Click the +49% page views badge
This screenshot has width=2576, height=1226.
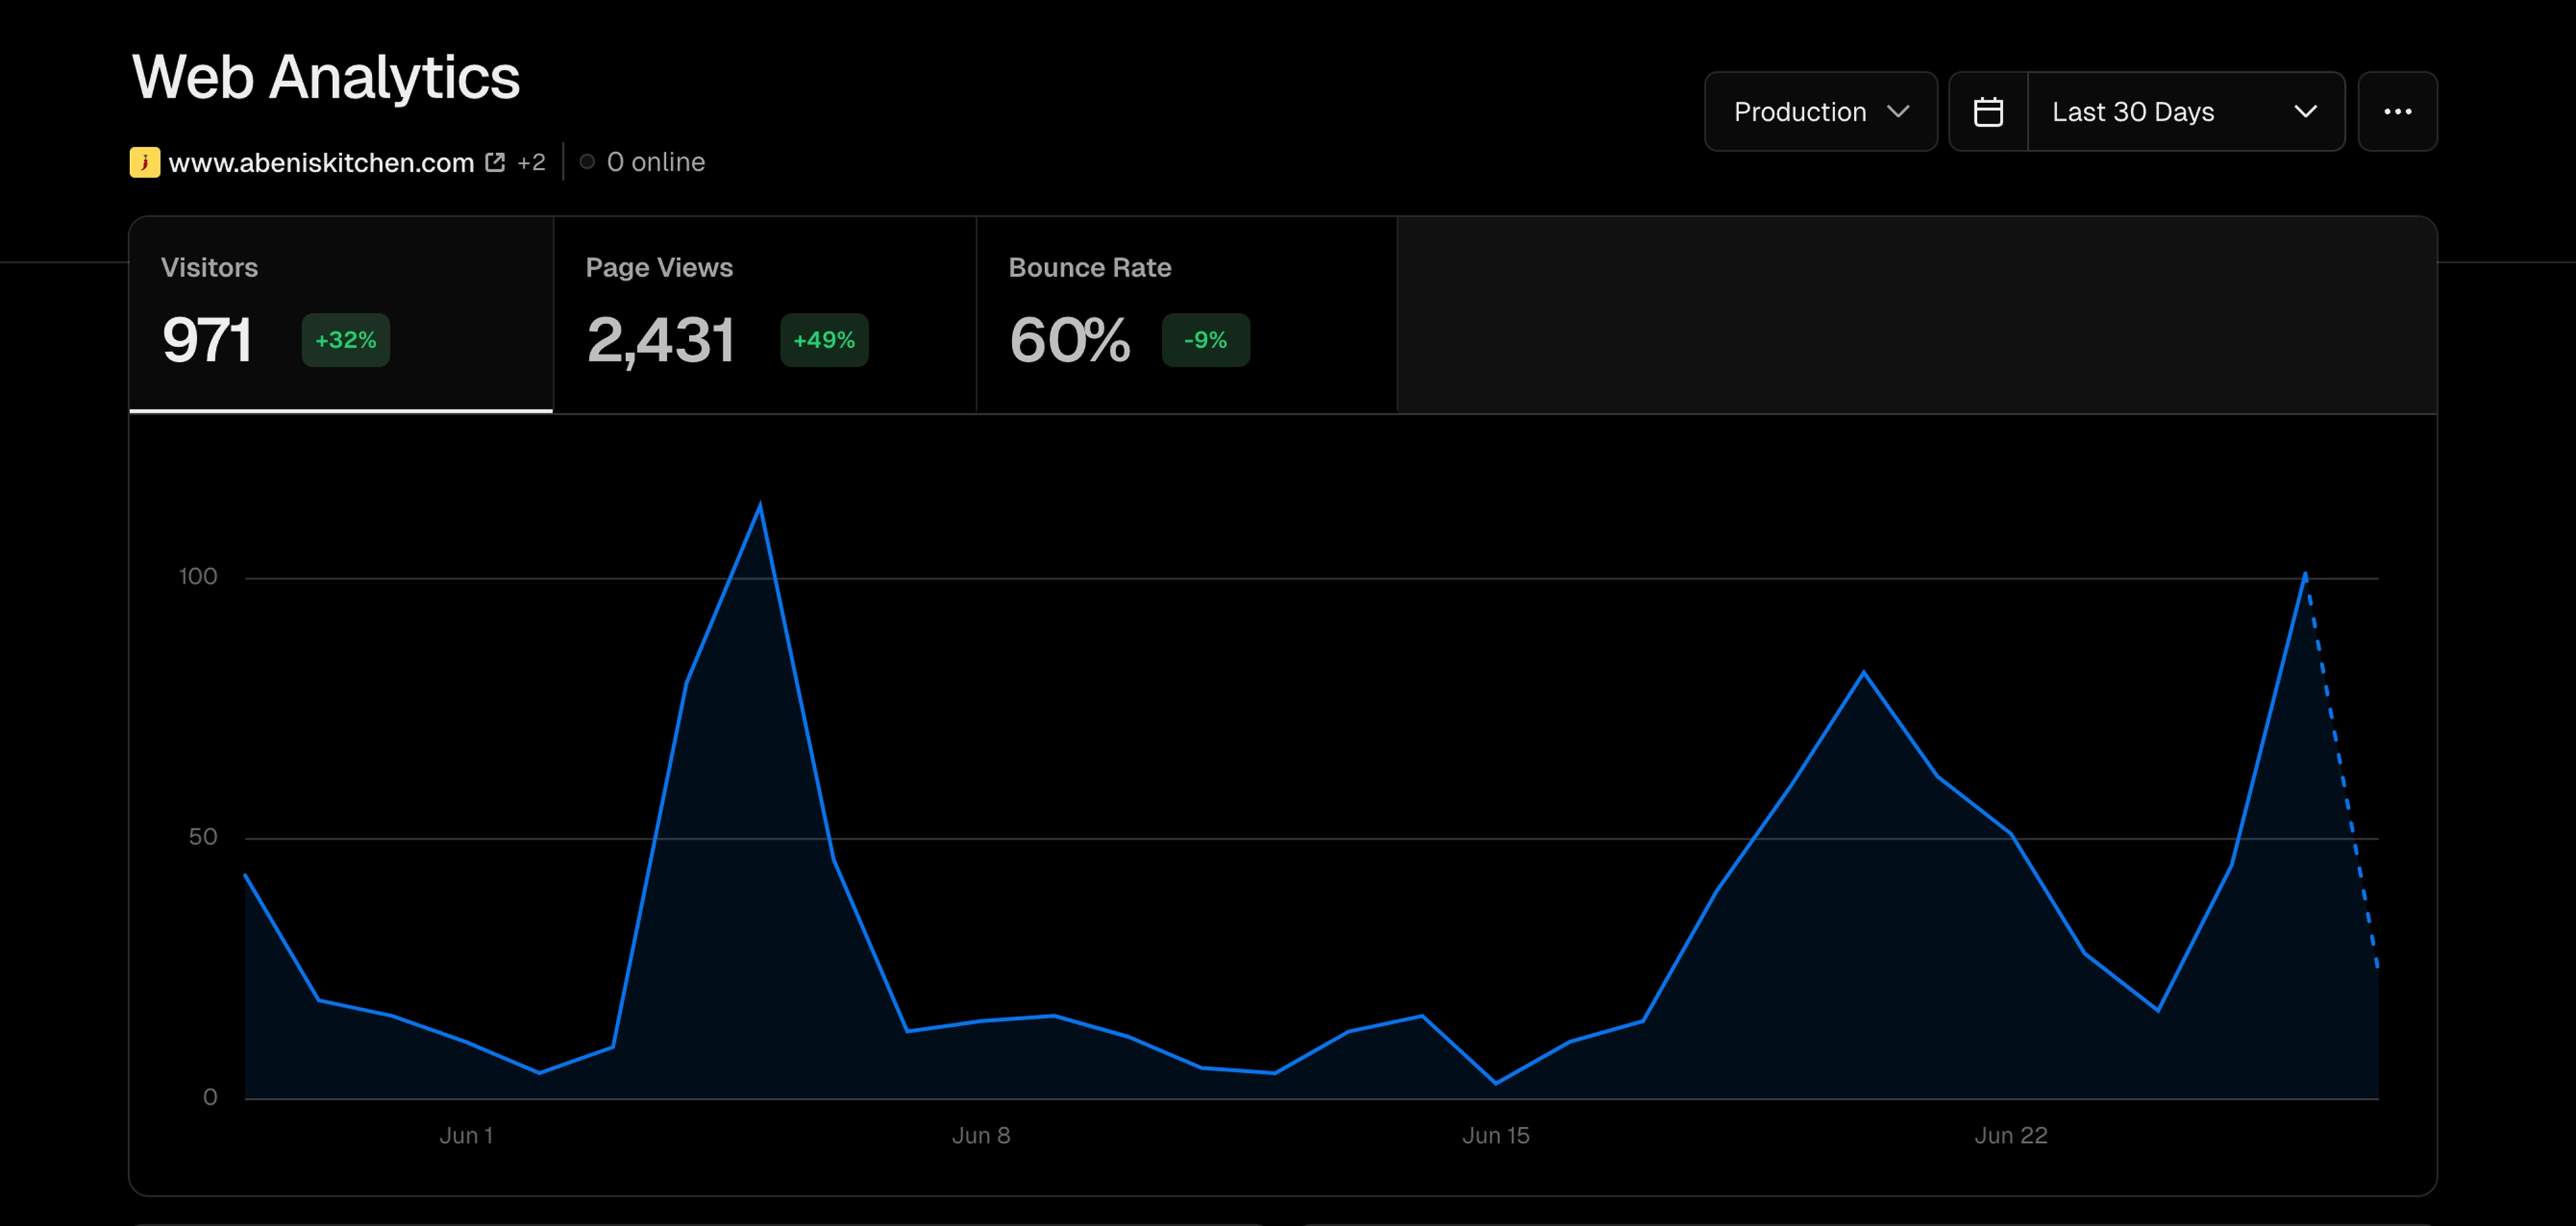click(824, 340)
